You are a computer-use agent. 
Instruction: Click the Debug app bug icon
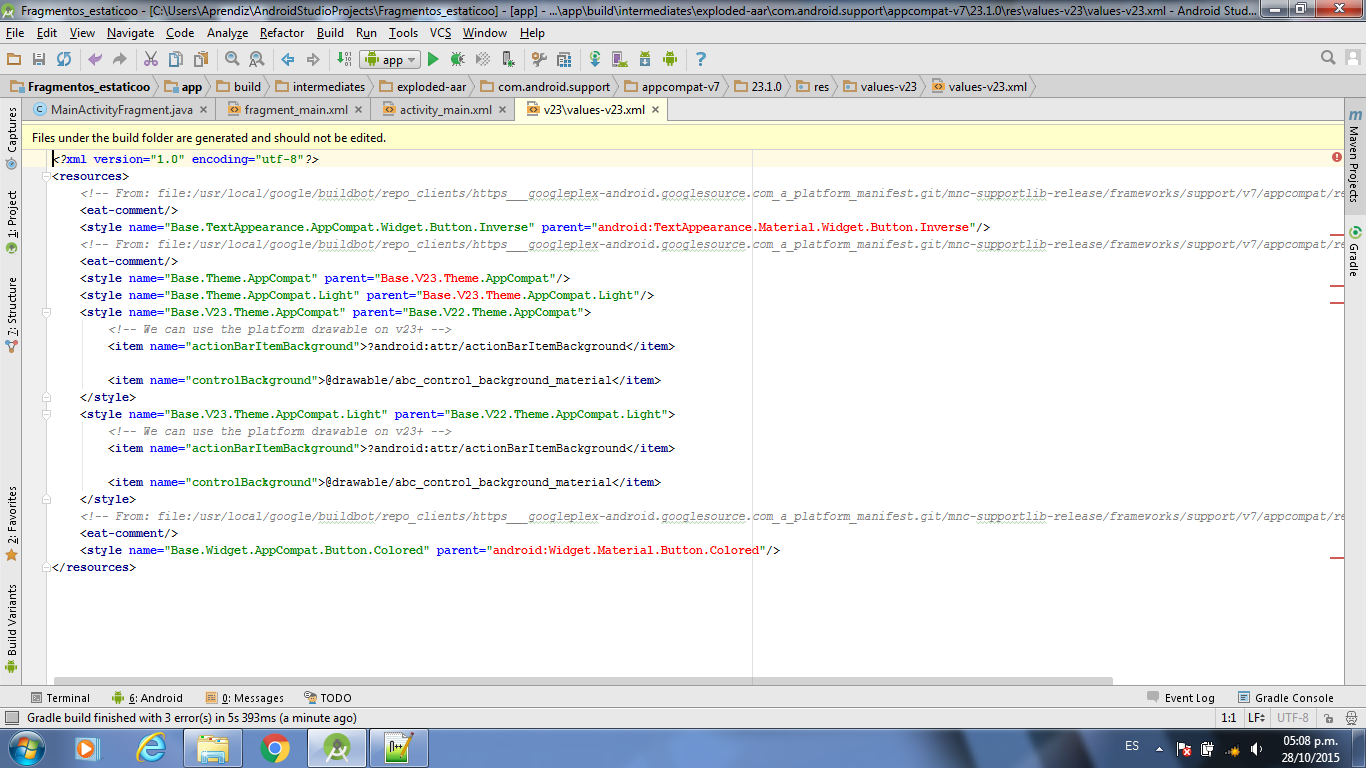pyautogui.click(x=457, y=60)
